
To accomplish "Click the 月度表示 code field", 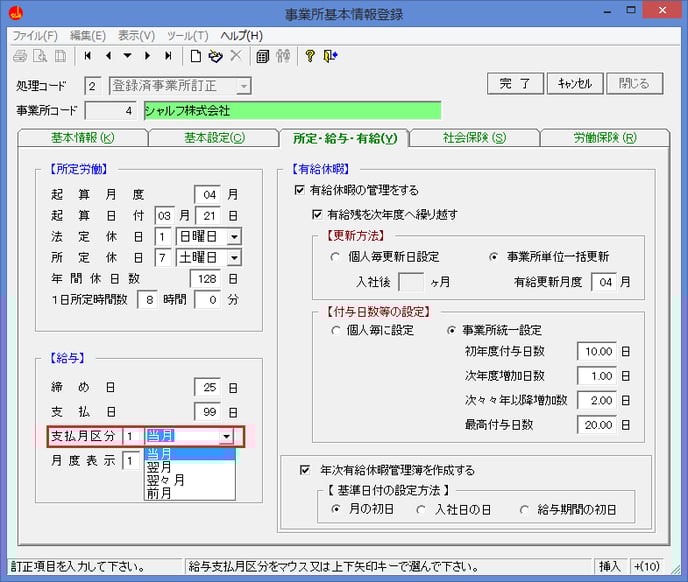I will (131, 461).
